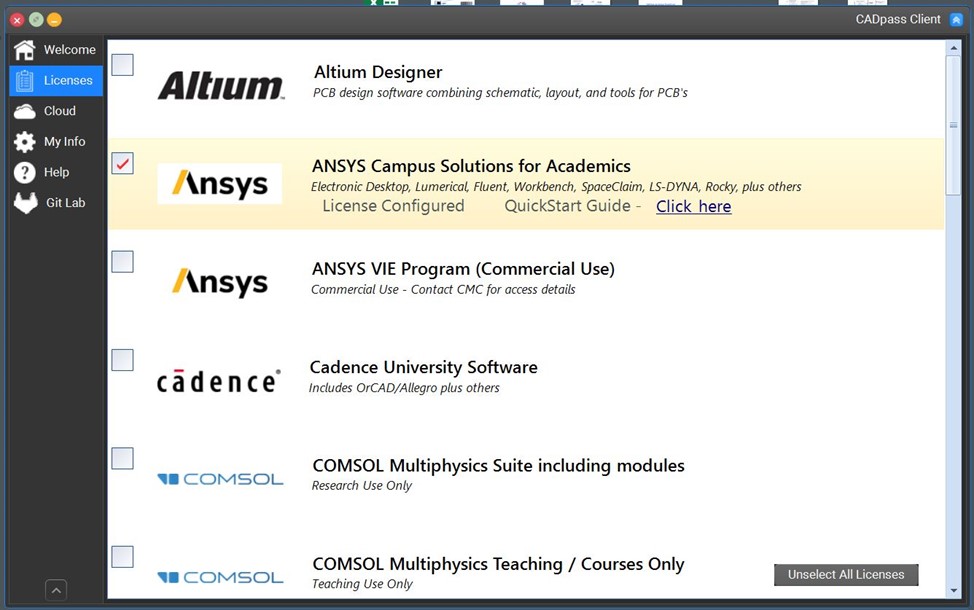Click the Altium logo
The width and height of the screenshot is (974, 610).
(221, 86)
